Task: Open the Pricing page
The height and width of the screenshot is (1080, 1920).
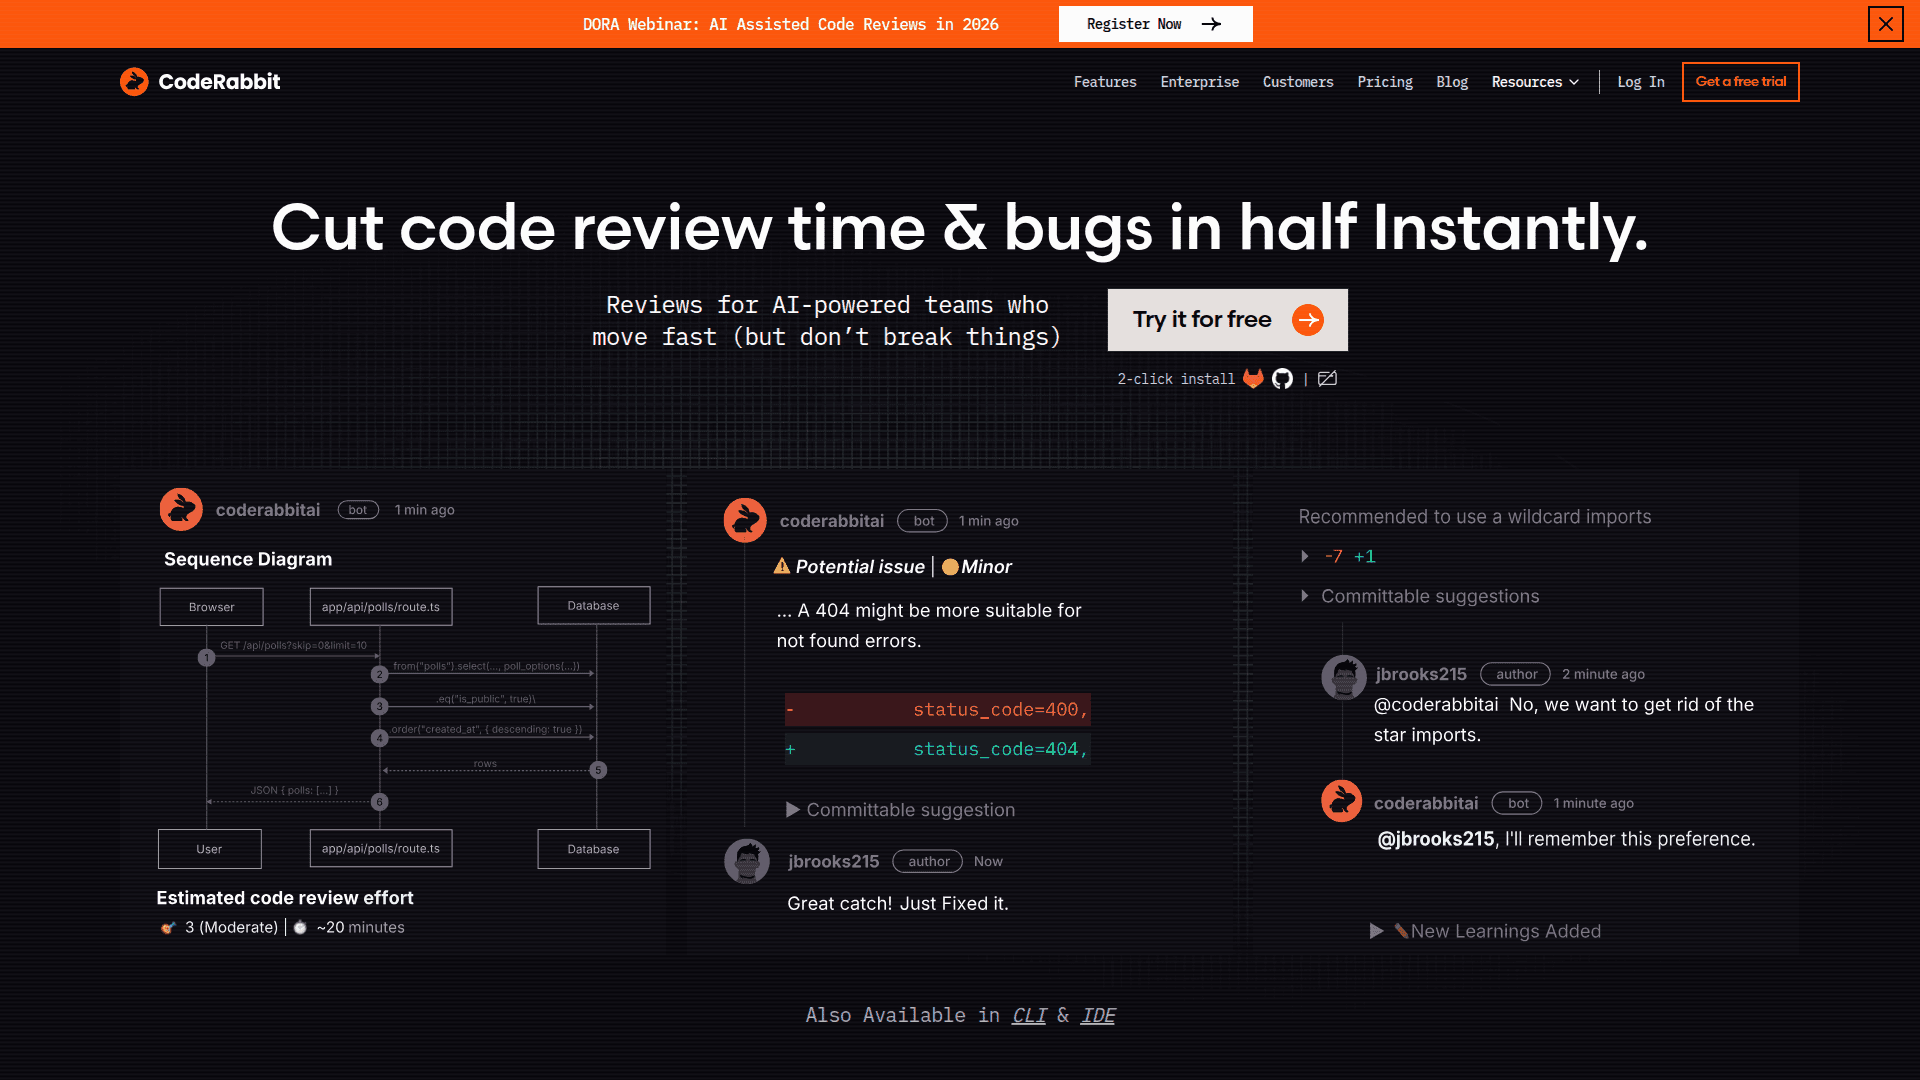Action: 1385,82
